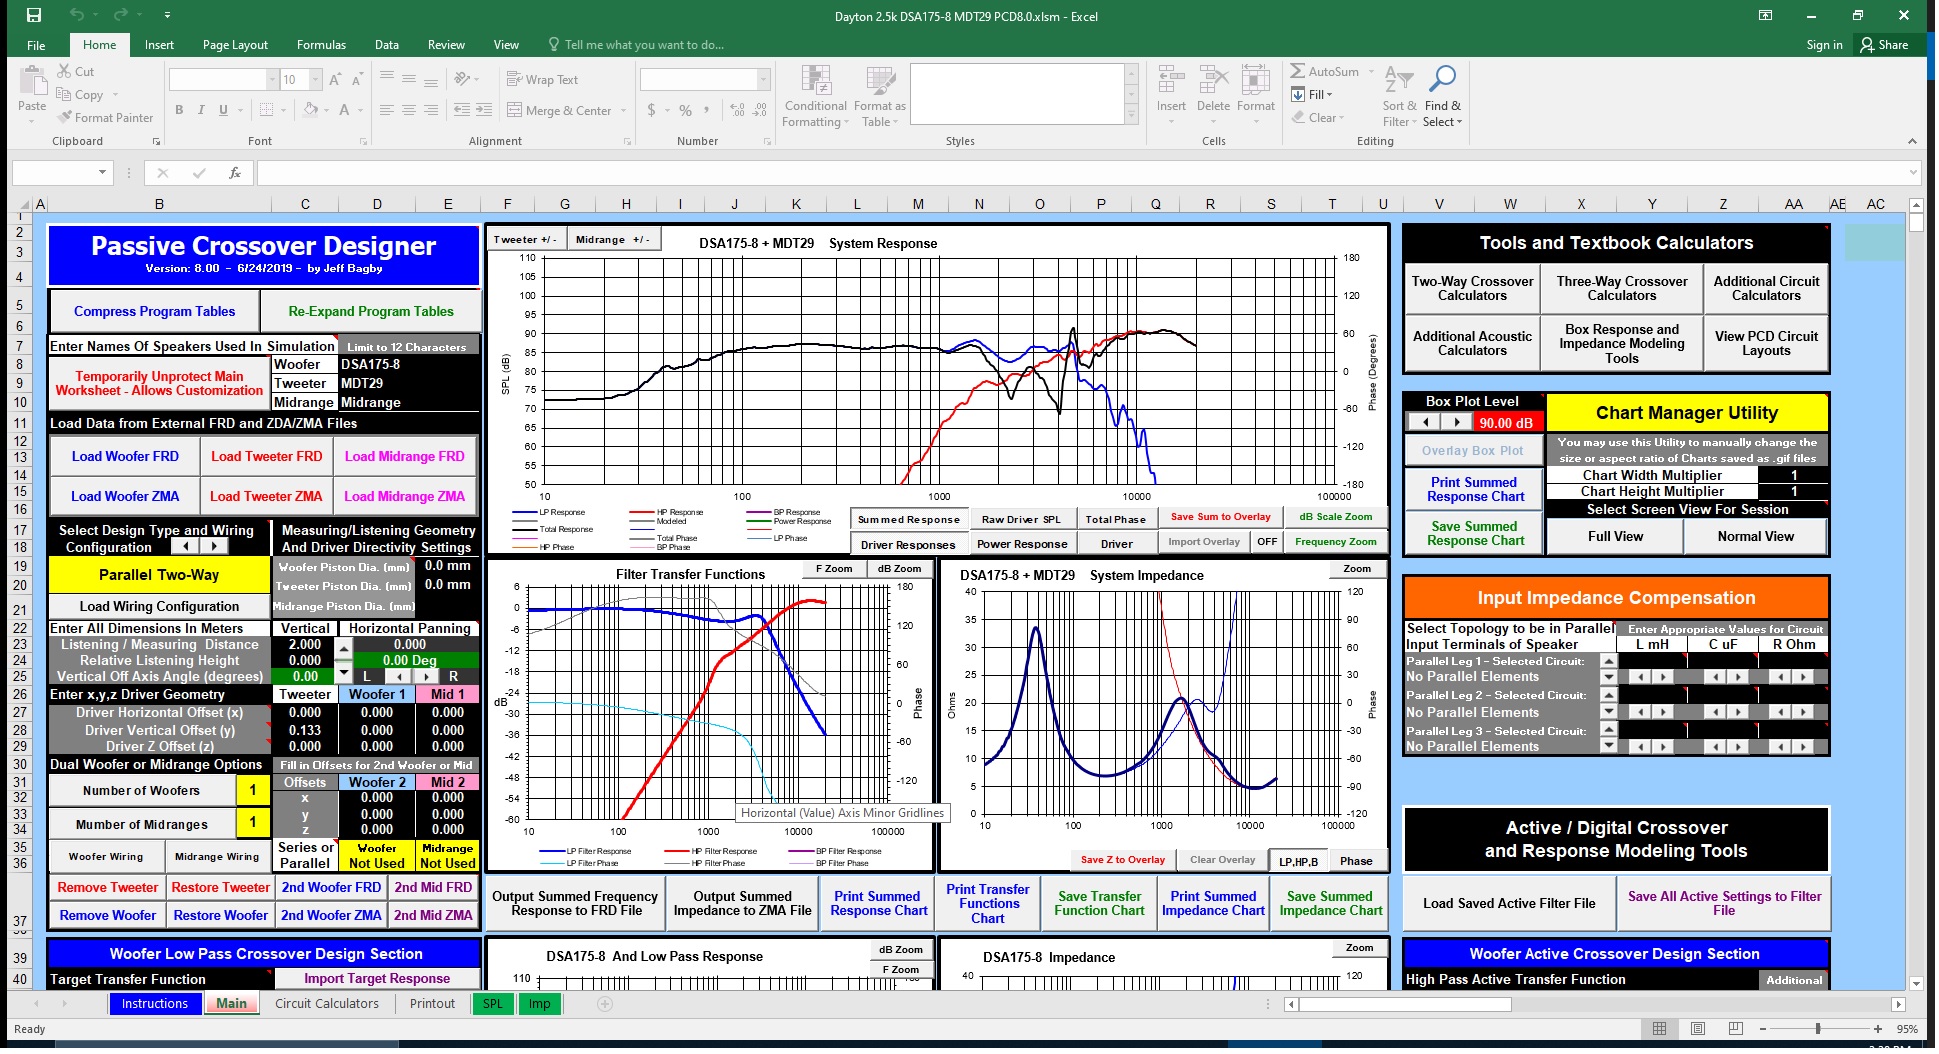Open the font size dropdown arrow

tap(316, 79)
